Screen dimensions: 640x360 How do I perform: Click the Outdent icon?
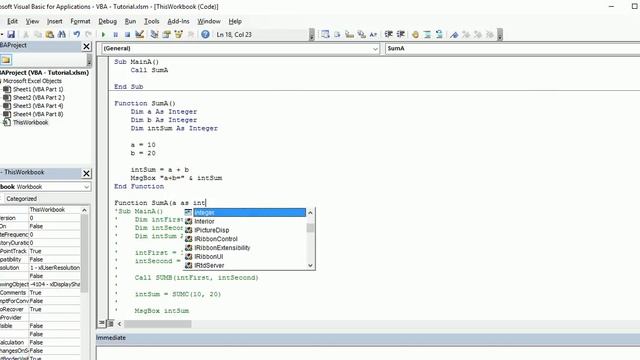[x=400, y=35]
